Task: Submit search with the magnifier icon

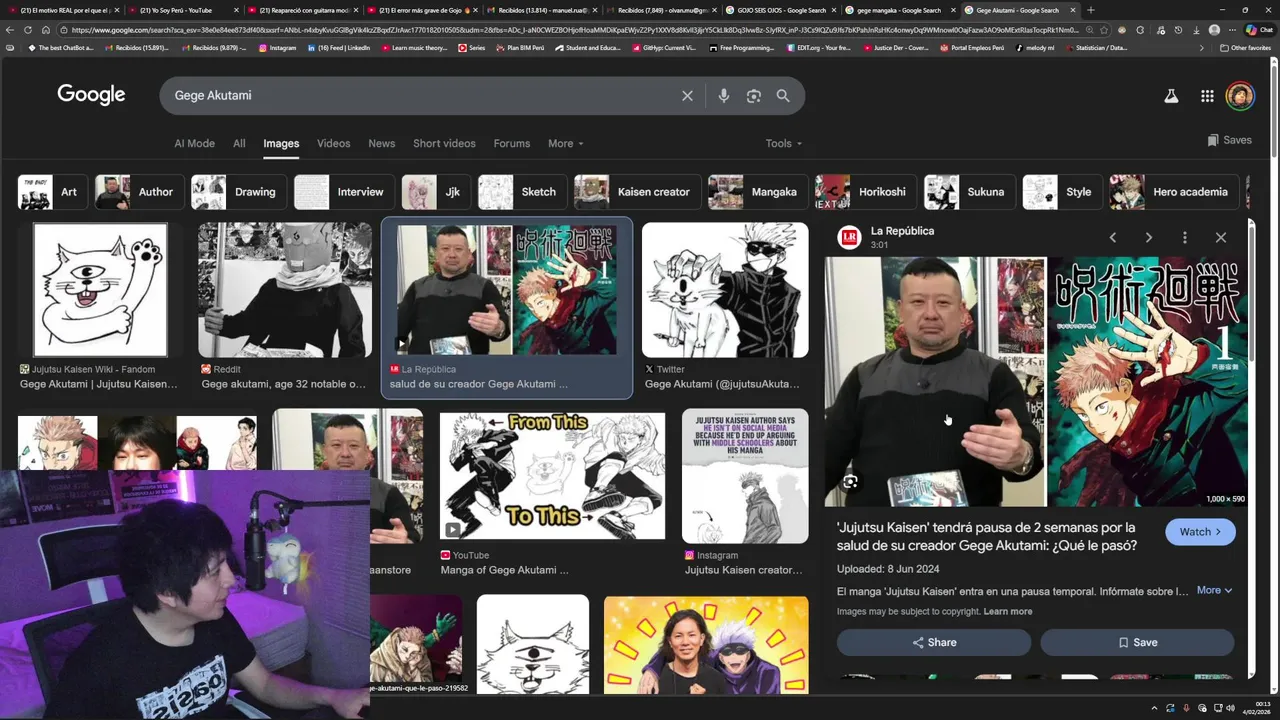Action: (783, 96)
